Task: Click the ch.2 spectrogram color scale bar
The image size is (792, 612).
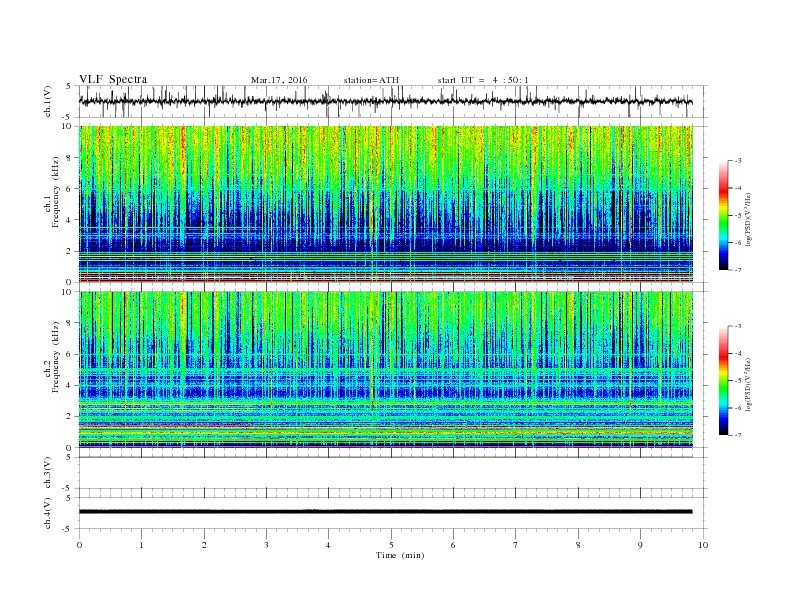Action: coord(723,380)
